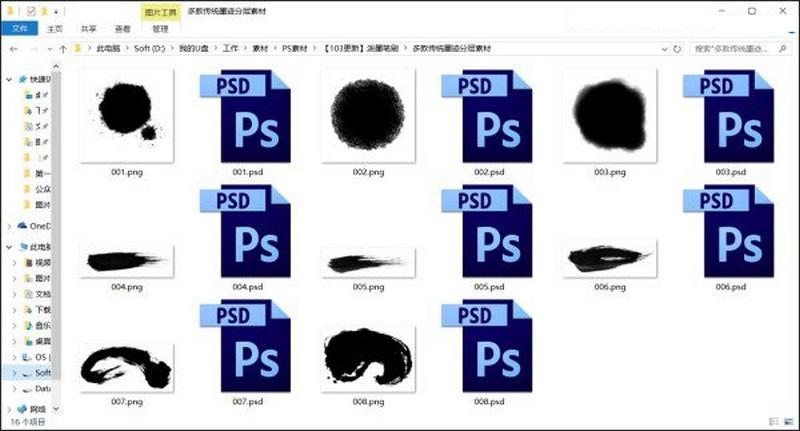The image size is (800, 431).
Task: Expand the Data drive tree arrow
Action: (15, 389)
